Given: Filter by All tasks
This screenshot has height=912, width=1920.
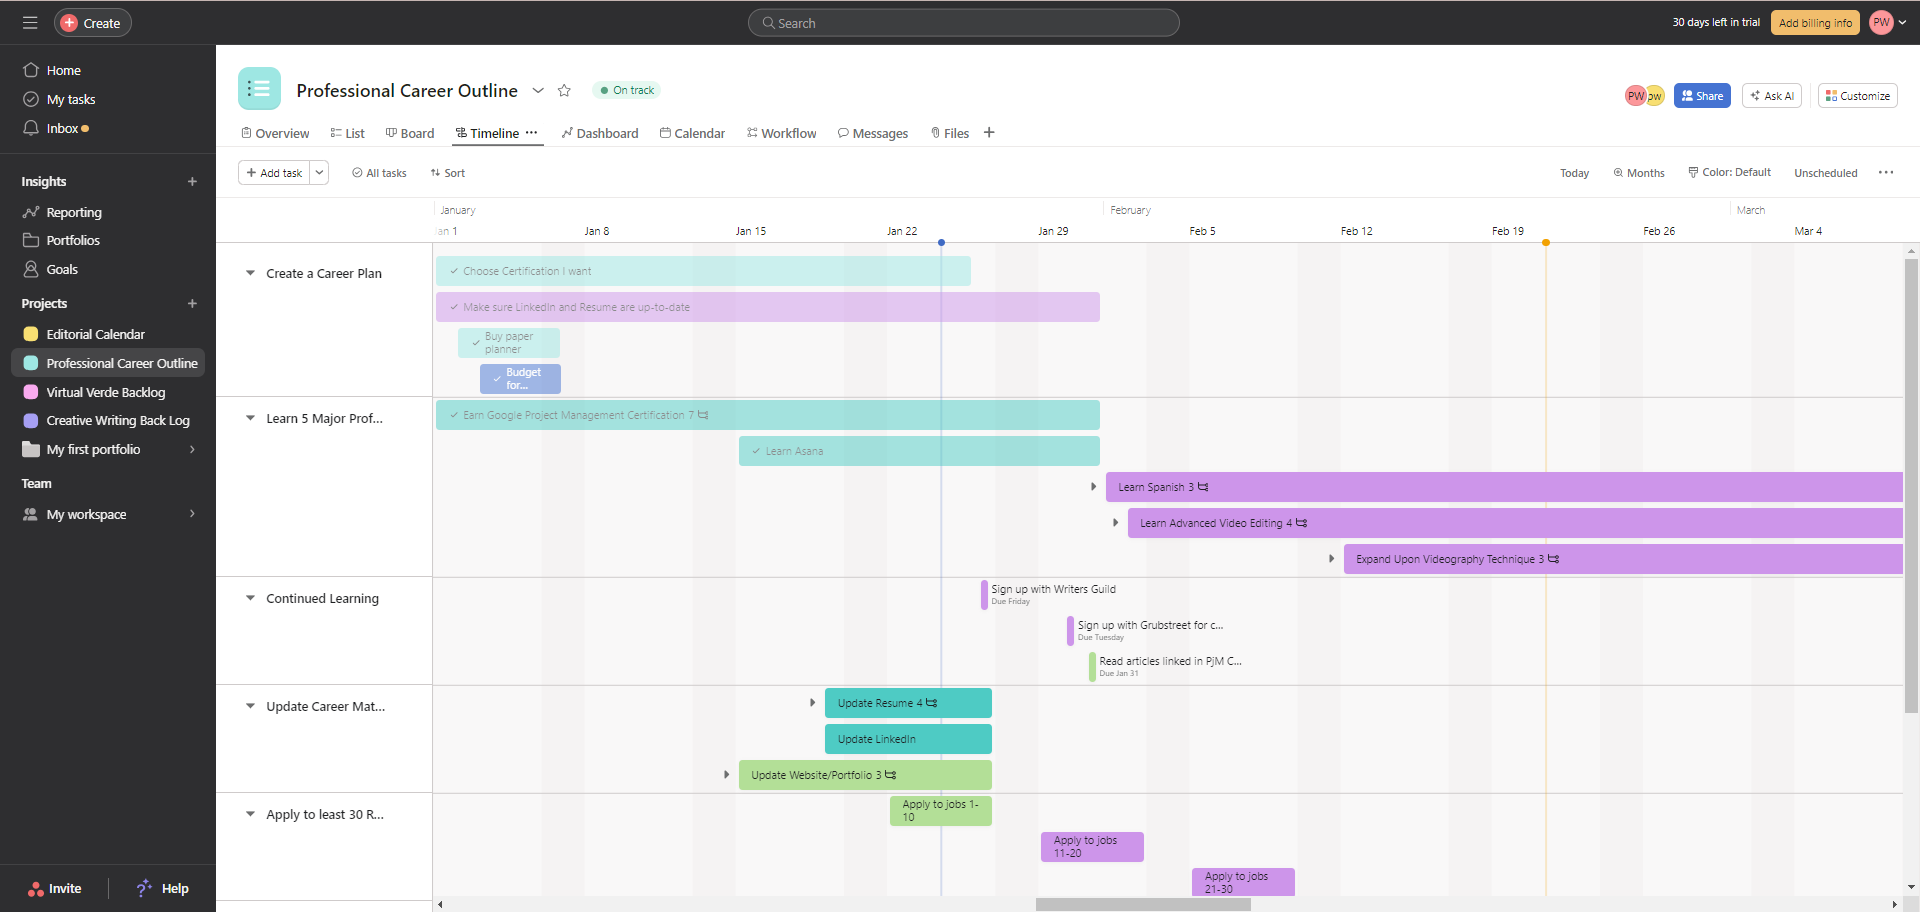Looking at the screenshot, I should [x=379, y=173].
